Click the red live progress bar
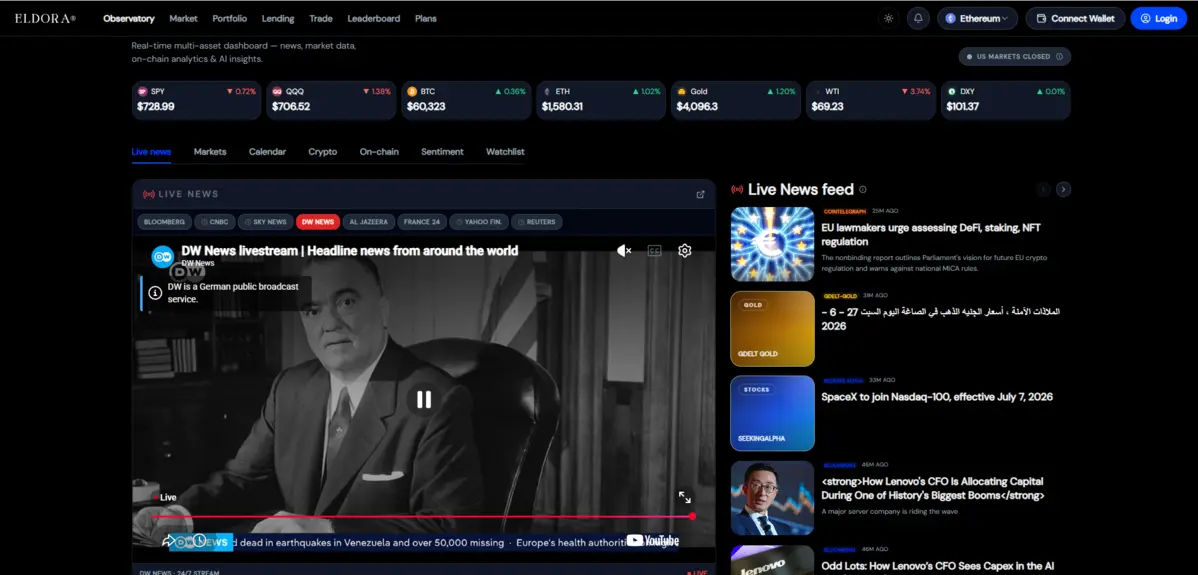Screen dimensions: 1198x575 tap(423, 517)
